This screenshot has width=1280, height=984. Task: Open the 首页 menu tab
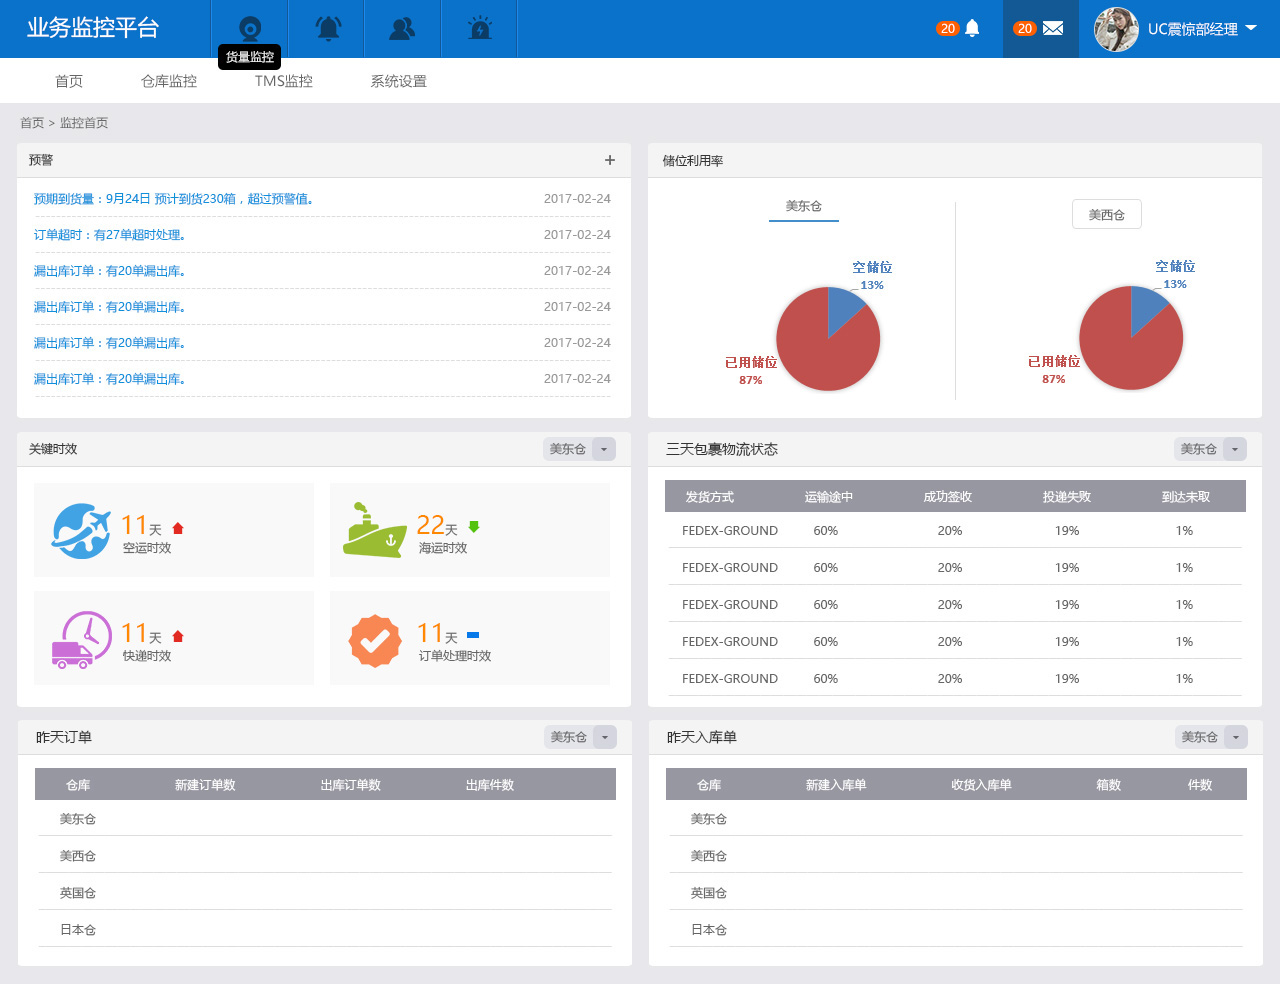point(69,81)
